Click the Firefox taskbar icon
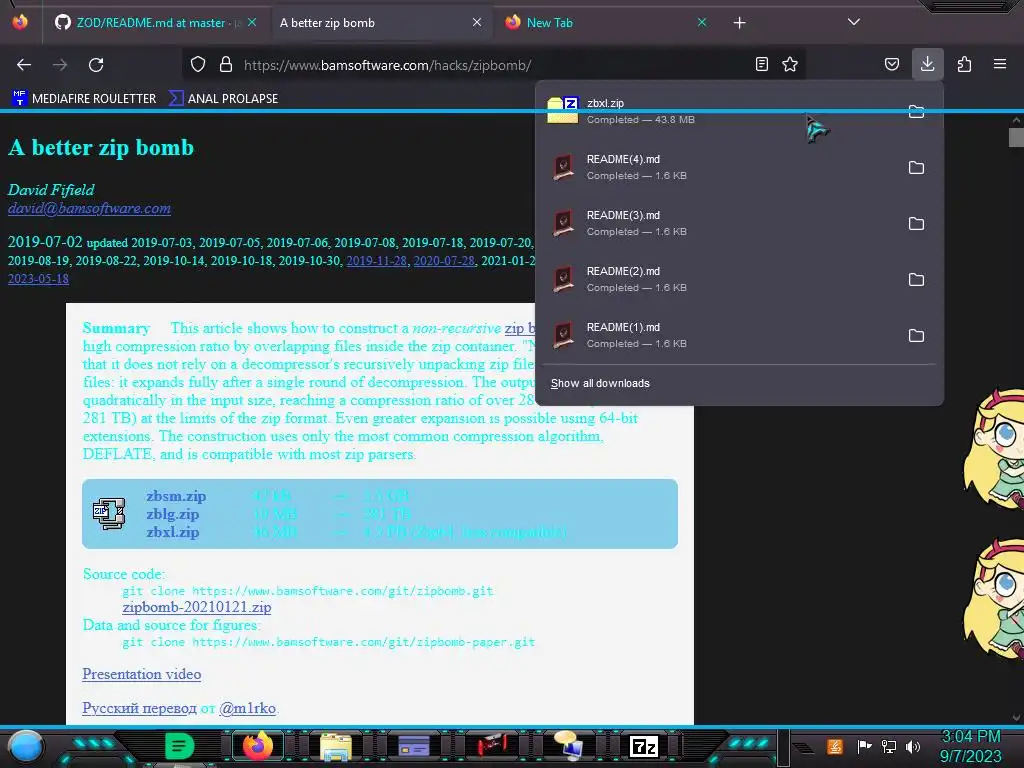 [x=257, y=746]
